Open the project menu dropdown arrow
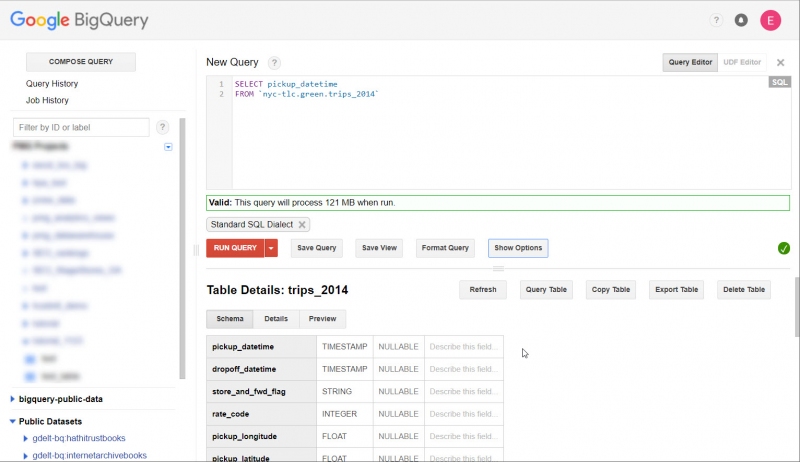Viewport: 800px width, 462px height. (x=168, y=147)
